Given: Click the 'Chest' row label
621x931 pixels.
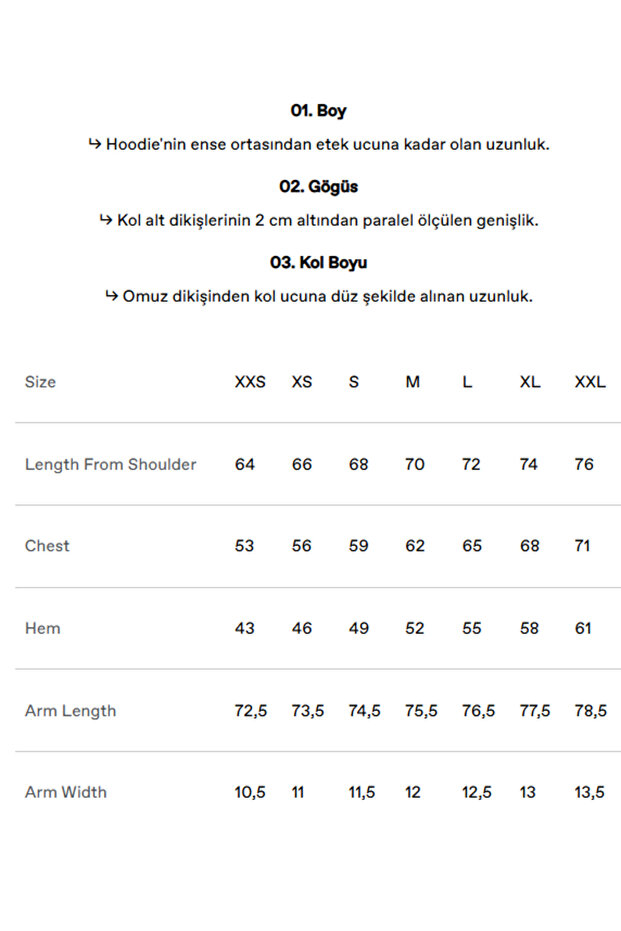Looking at the screenshot, I should (48, 546).
